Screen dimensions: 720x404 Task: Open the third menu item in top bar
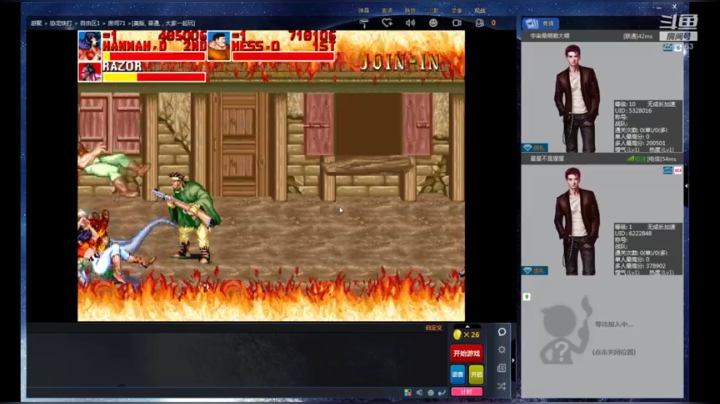[x=410, y=10]
